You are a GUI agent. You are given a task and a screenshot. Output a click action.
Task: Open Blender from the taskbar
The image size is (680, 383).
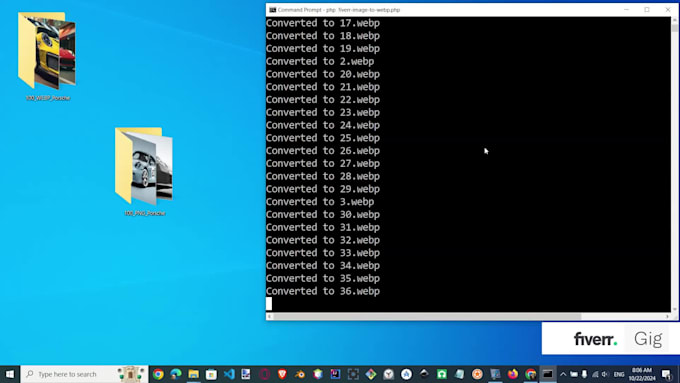[300, 374]
